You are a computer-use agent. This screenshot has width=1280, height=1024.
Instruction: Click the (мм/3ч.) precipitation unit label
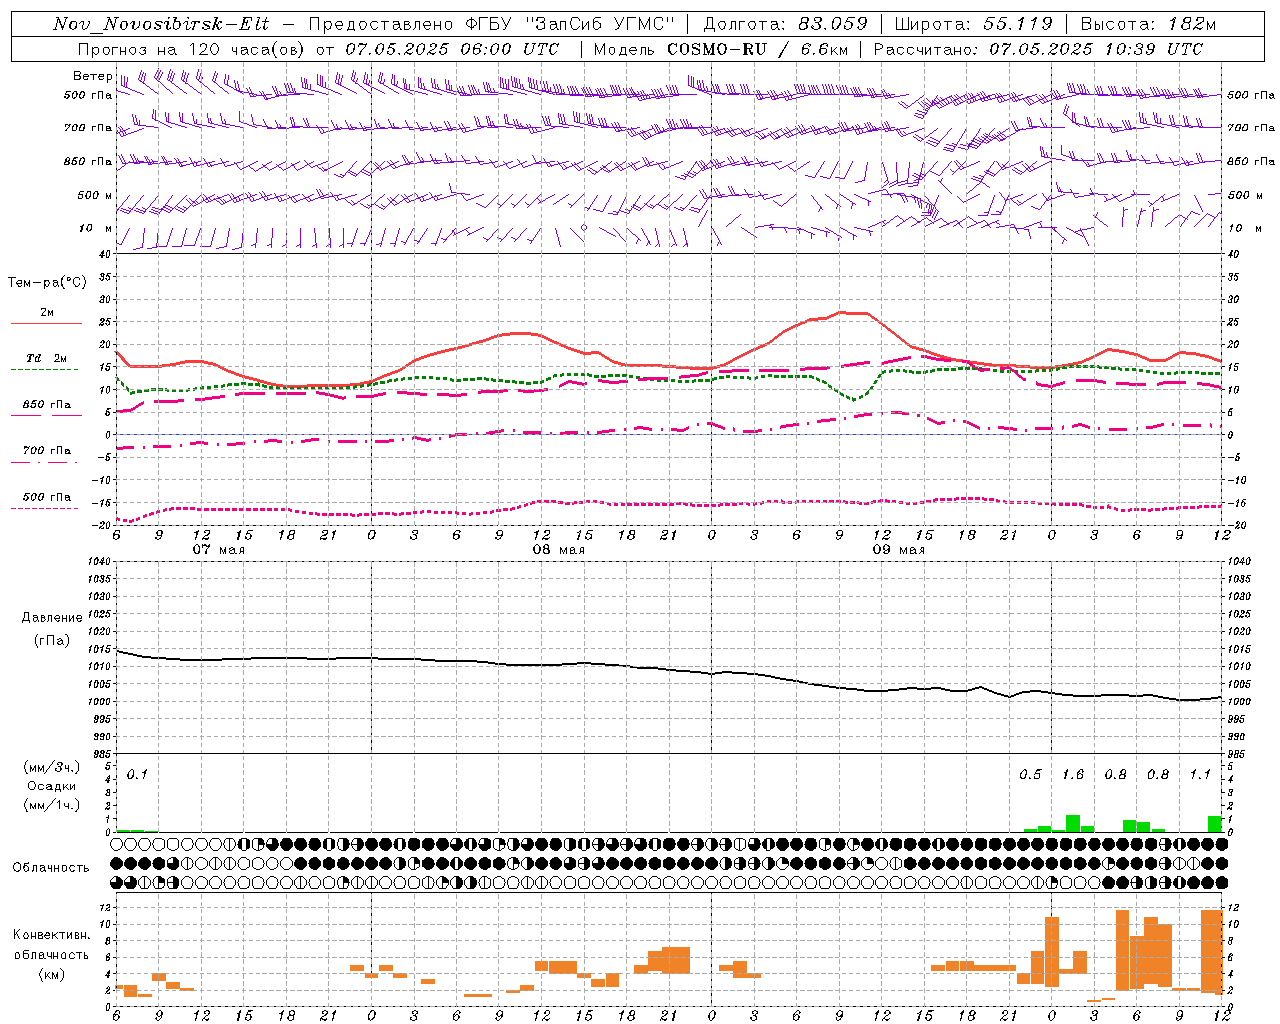52,768
